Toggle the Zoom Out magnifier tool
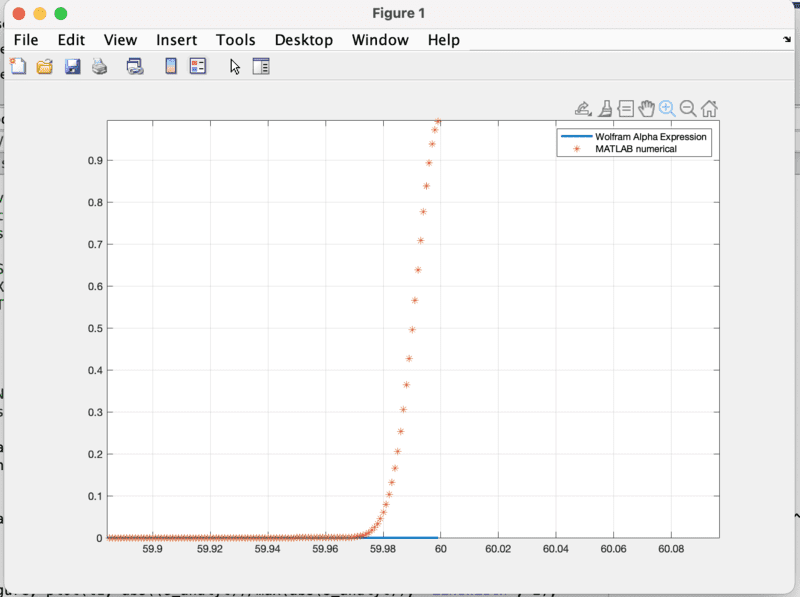 click(x=688, y=109)
